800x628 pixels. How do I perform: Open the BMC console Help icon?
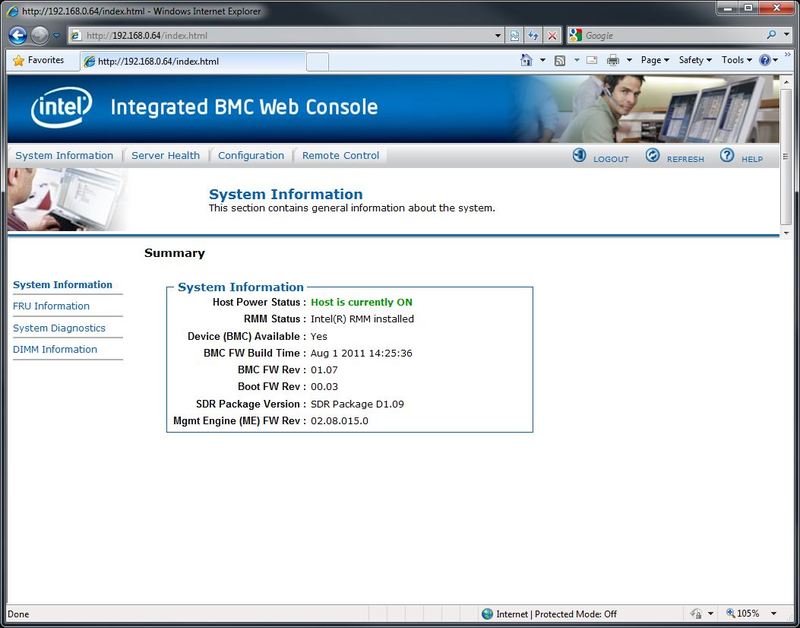(x=727, y=156)
